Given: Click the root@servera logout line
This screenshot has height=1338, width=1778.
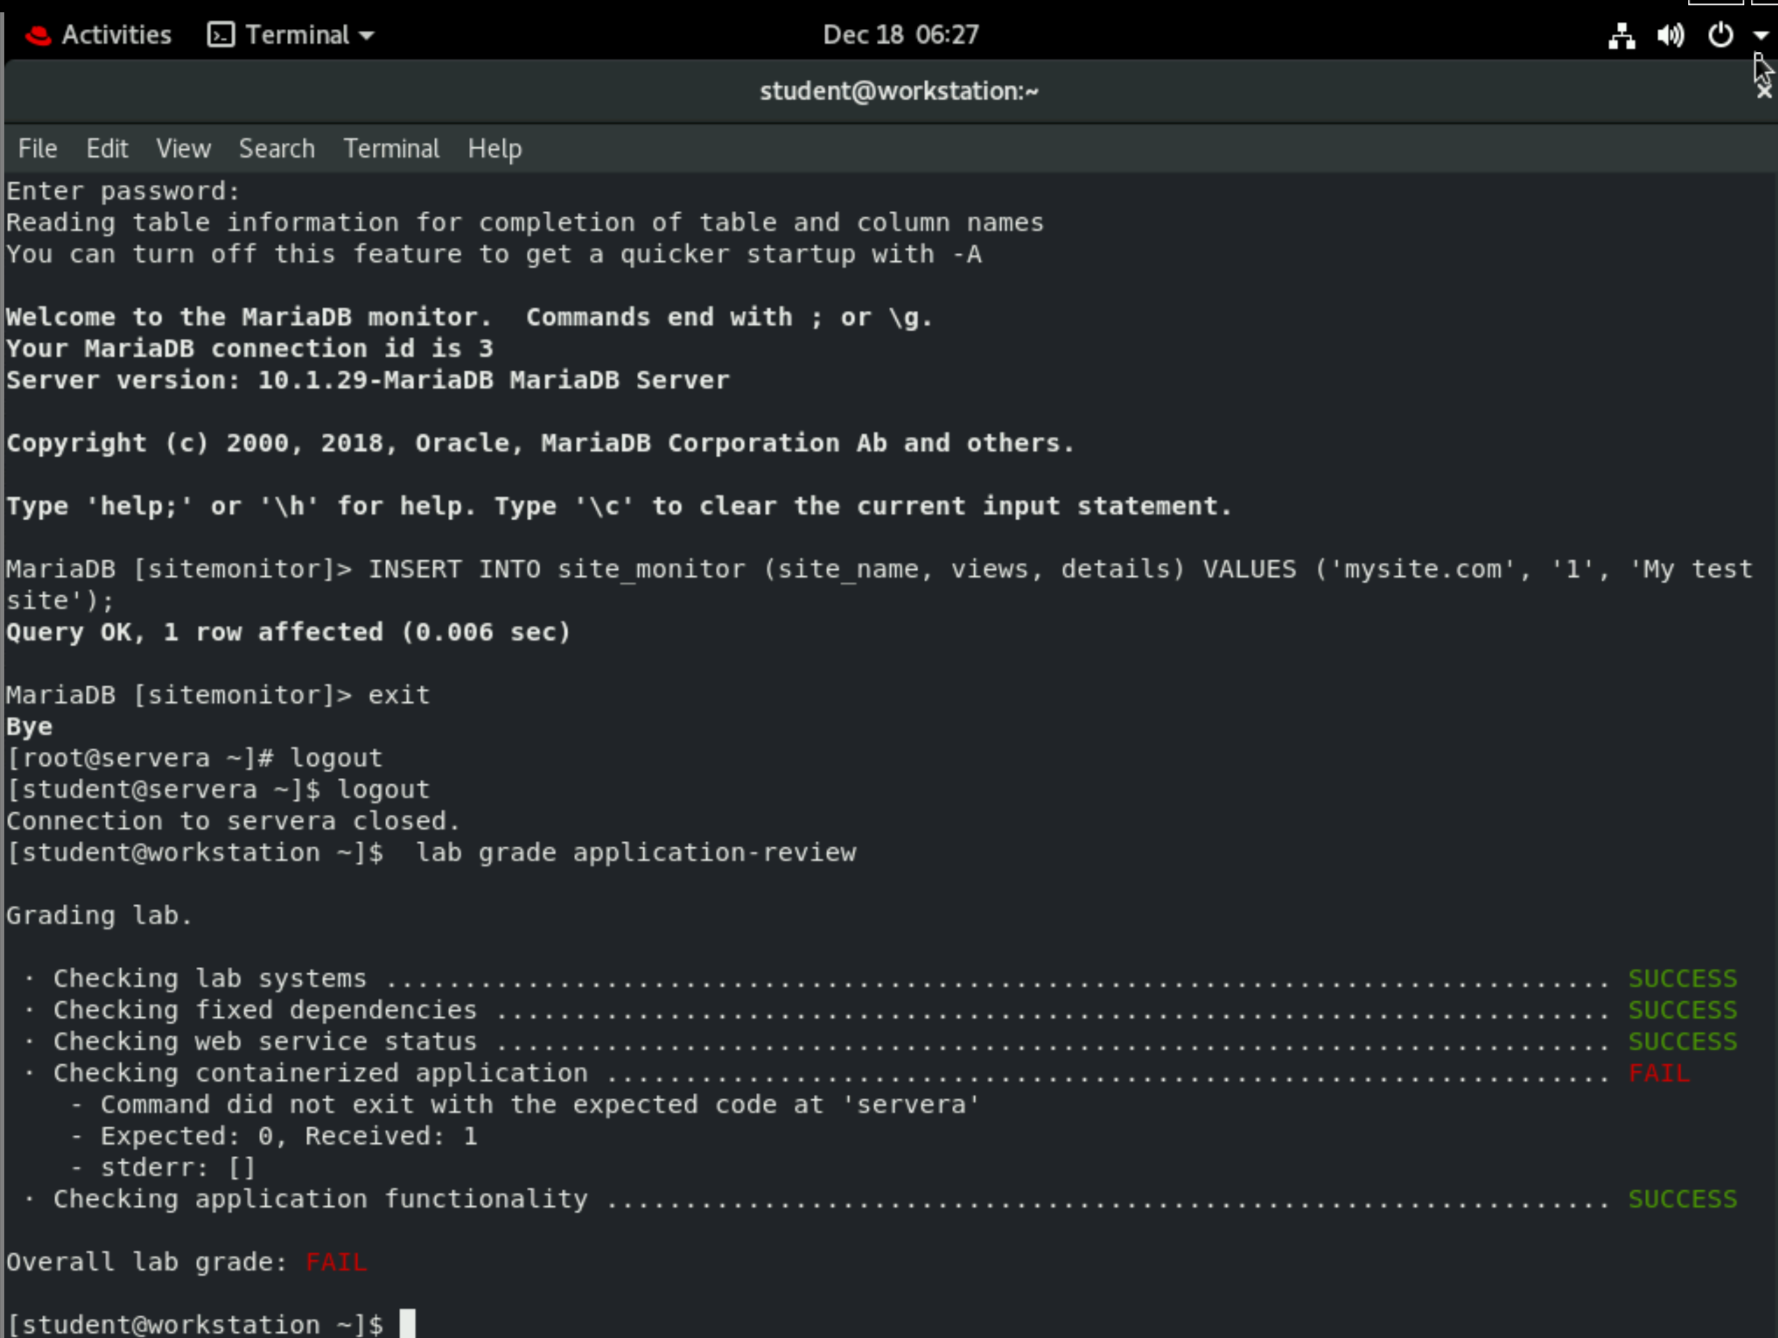Looking at the screenshot, I should click(x=194, y=758).
